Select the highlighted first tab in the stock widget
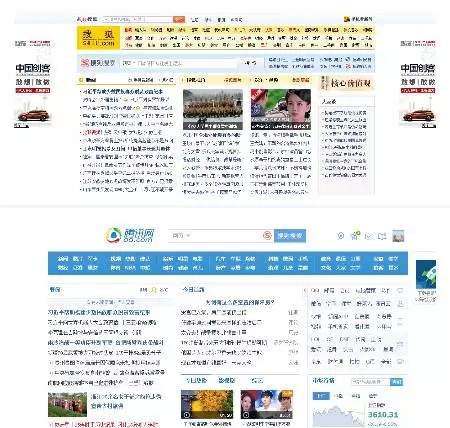This screenshot has width=450, height=428. [321, 396]
